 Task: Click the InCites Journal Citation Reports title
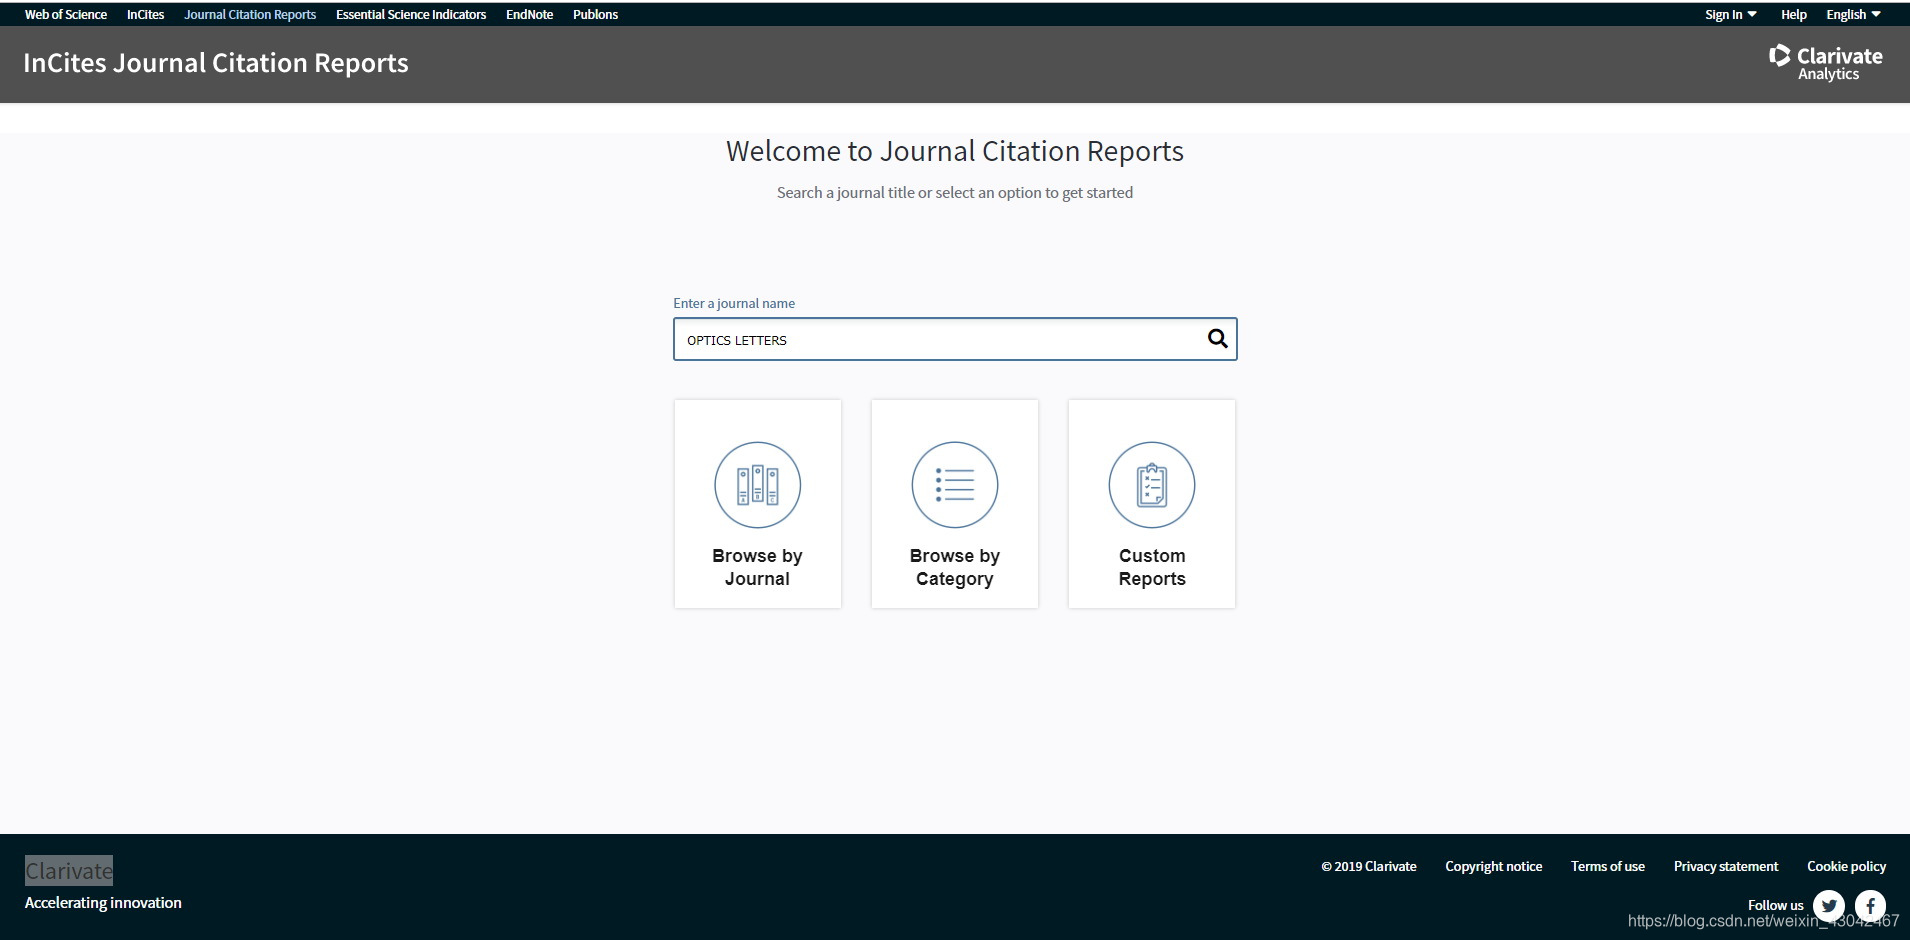(x=216, y=63)
